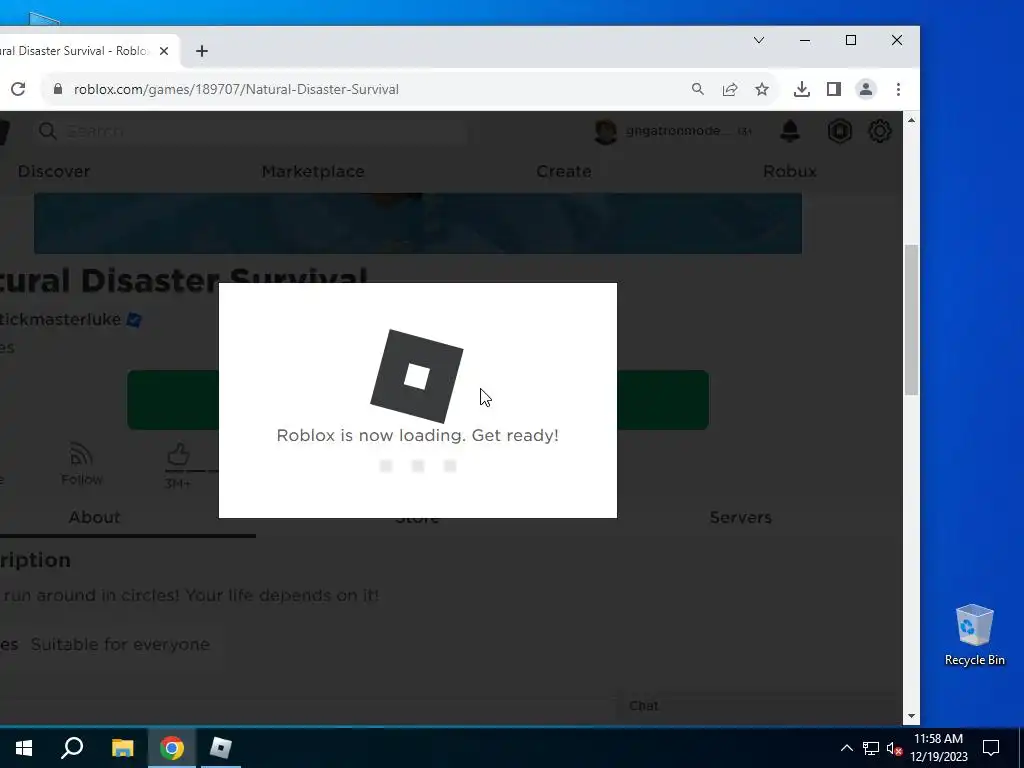Click the green Play button
The image size is (1024, 768).
click(x=418, y=400)
